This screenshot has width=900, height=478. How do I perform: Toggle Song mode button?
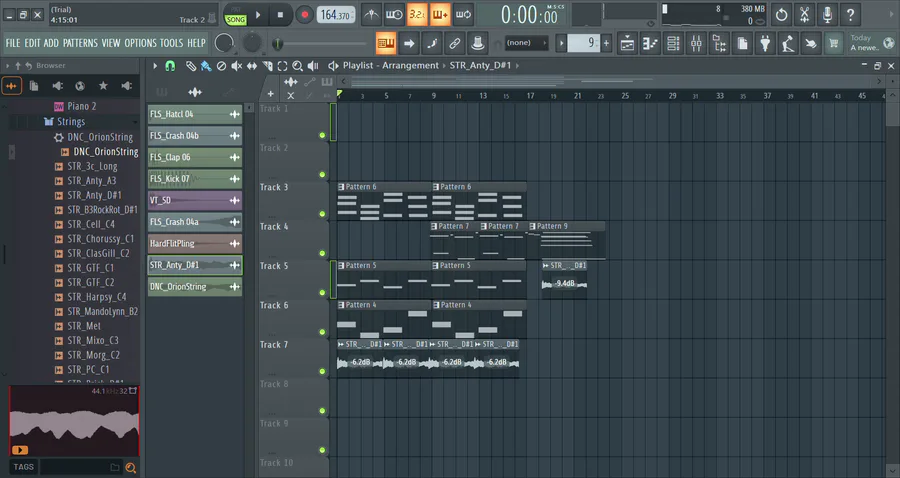point(235,20)
